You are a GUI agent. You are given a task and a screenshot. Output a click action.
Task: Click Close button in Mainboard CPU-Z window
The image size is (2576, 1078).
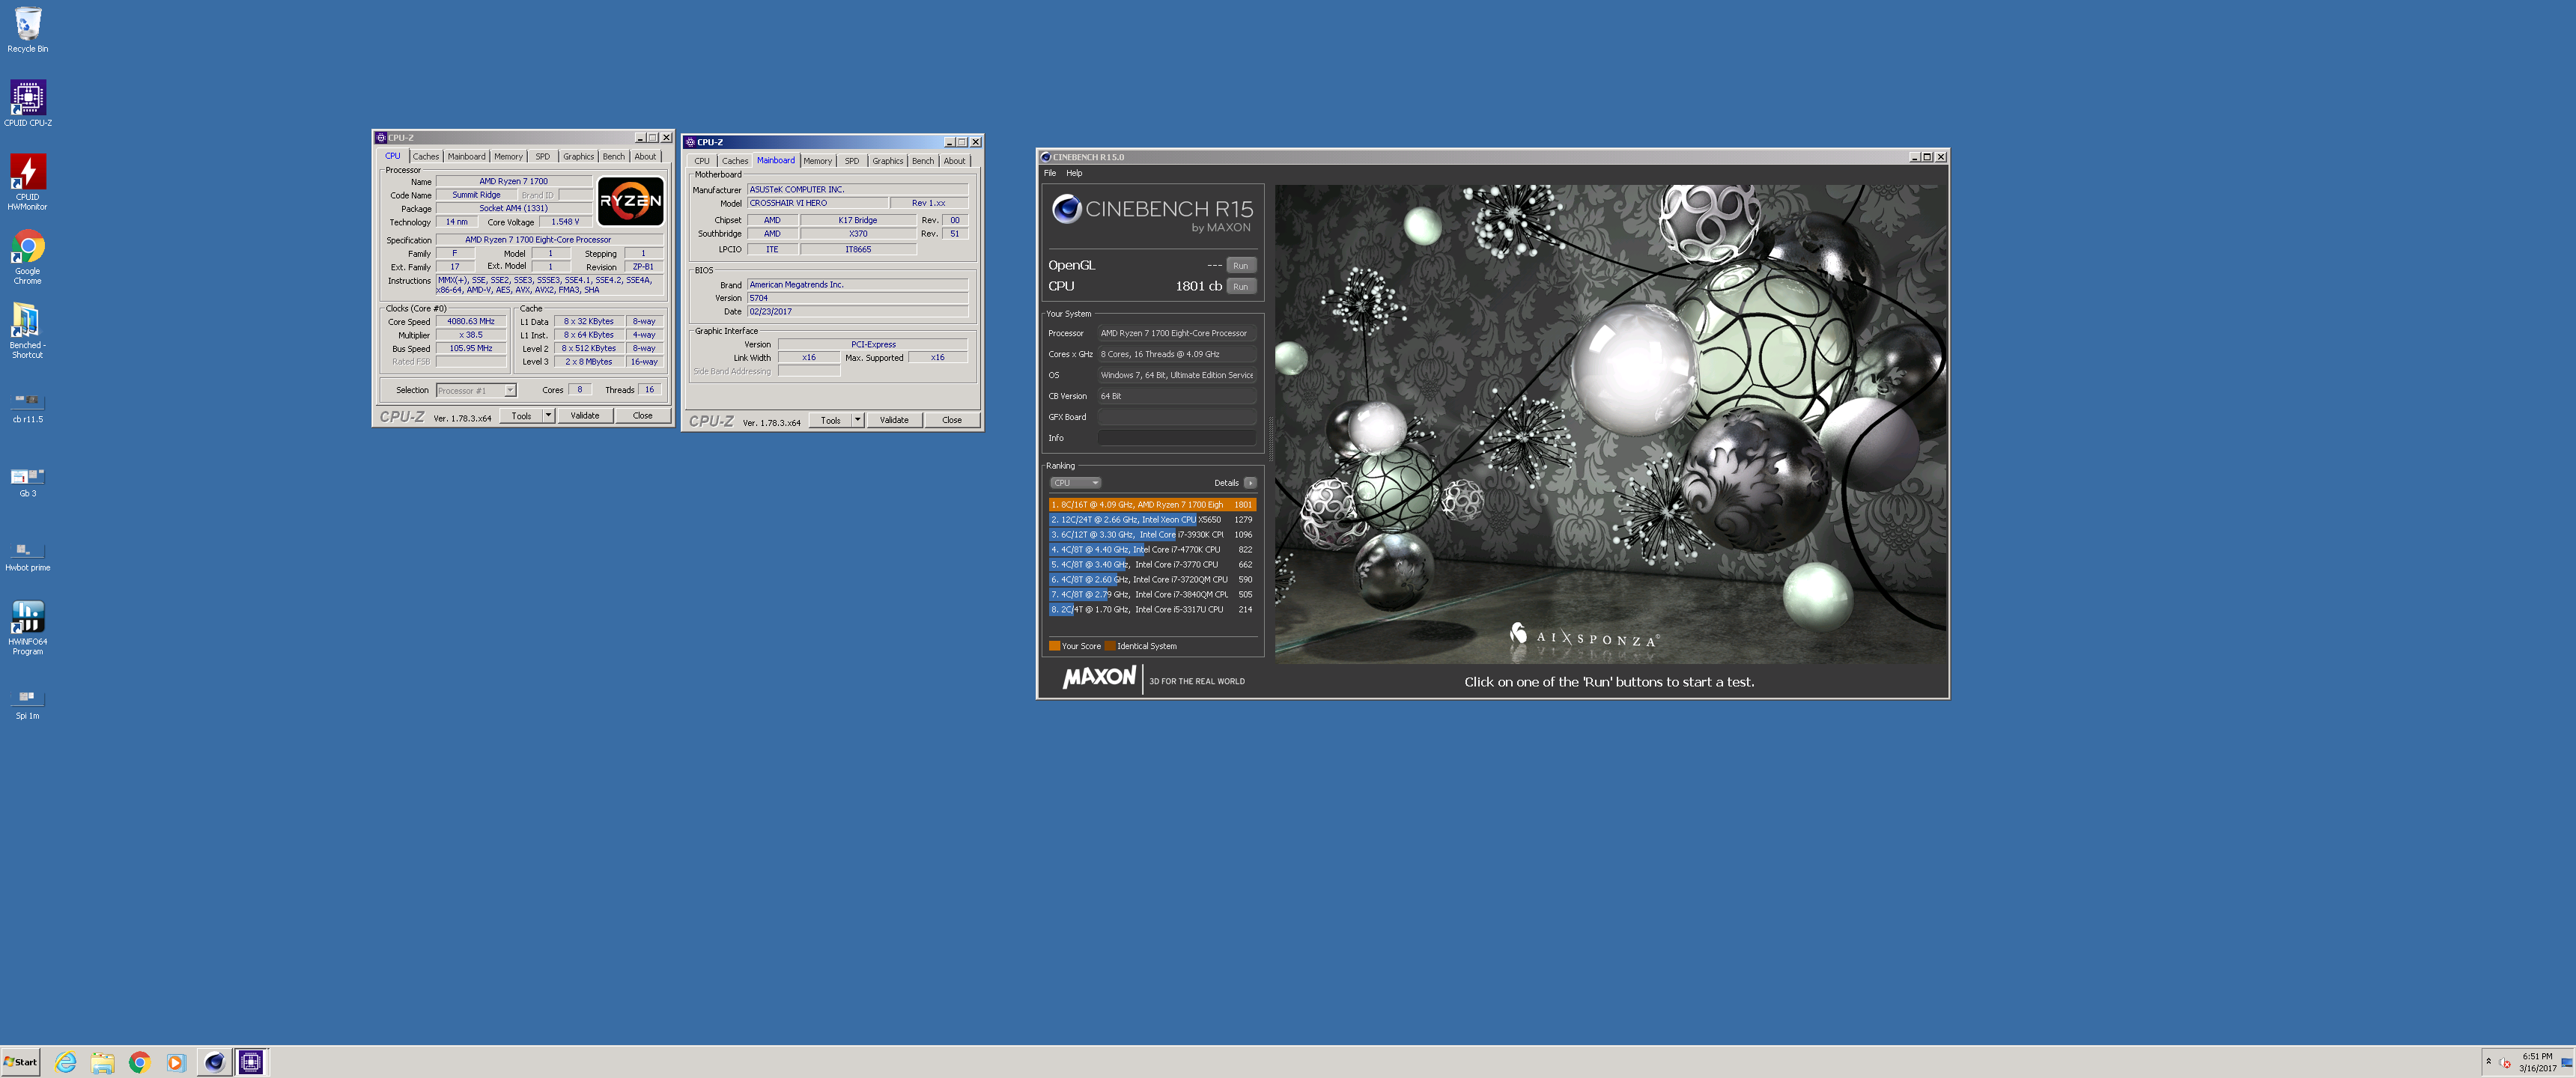(x=952, y=420)
